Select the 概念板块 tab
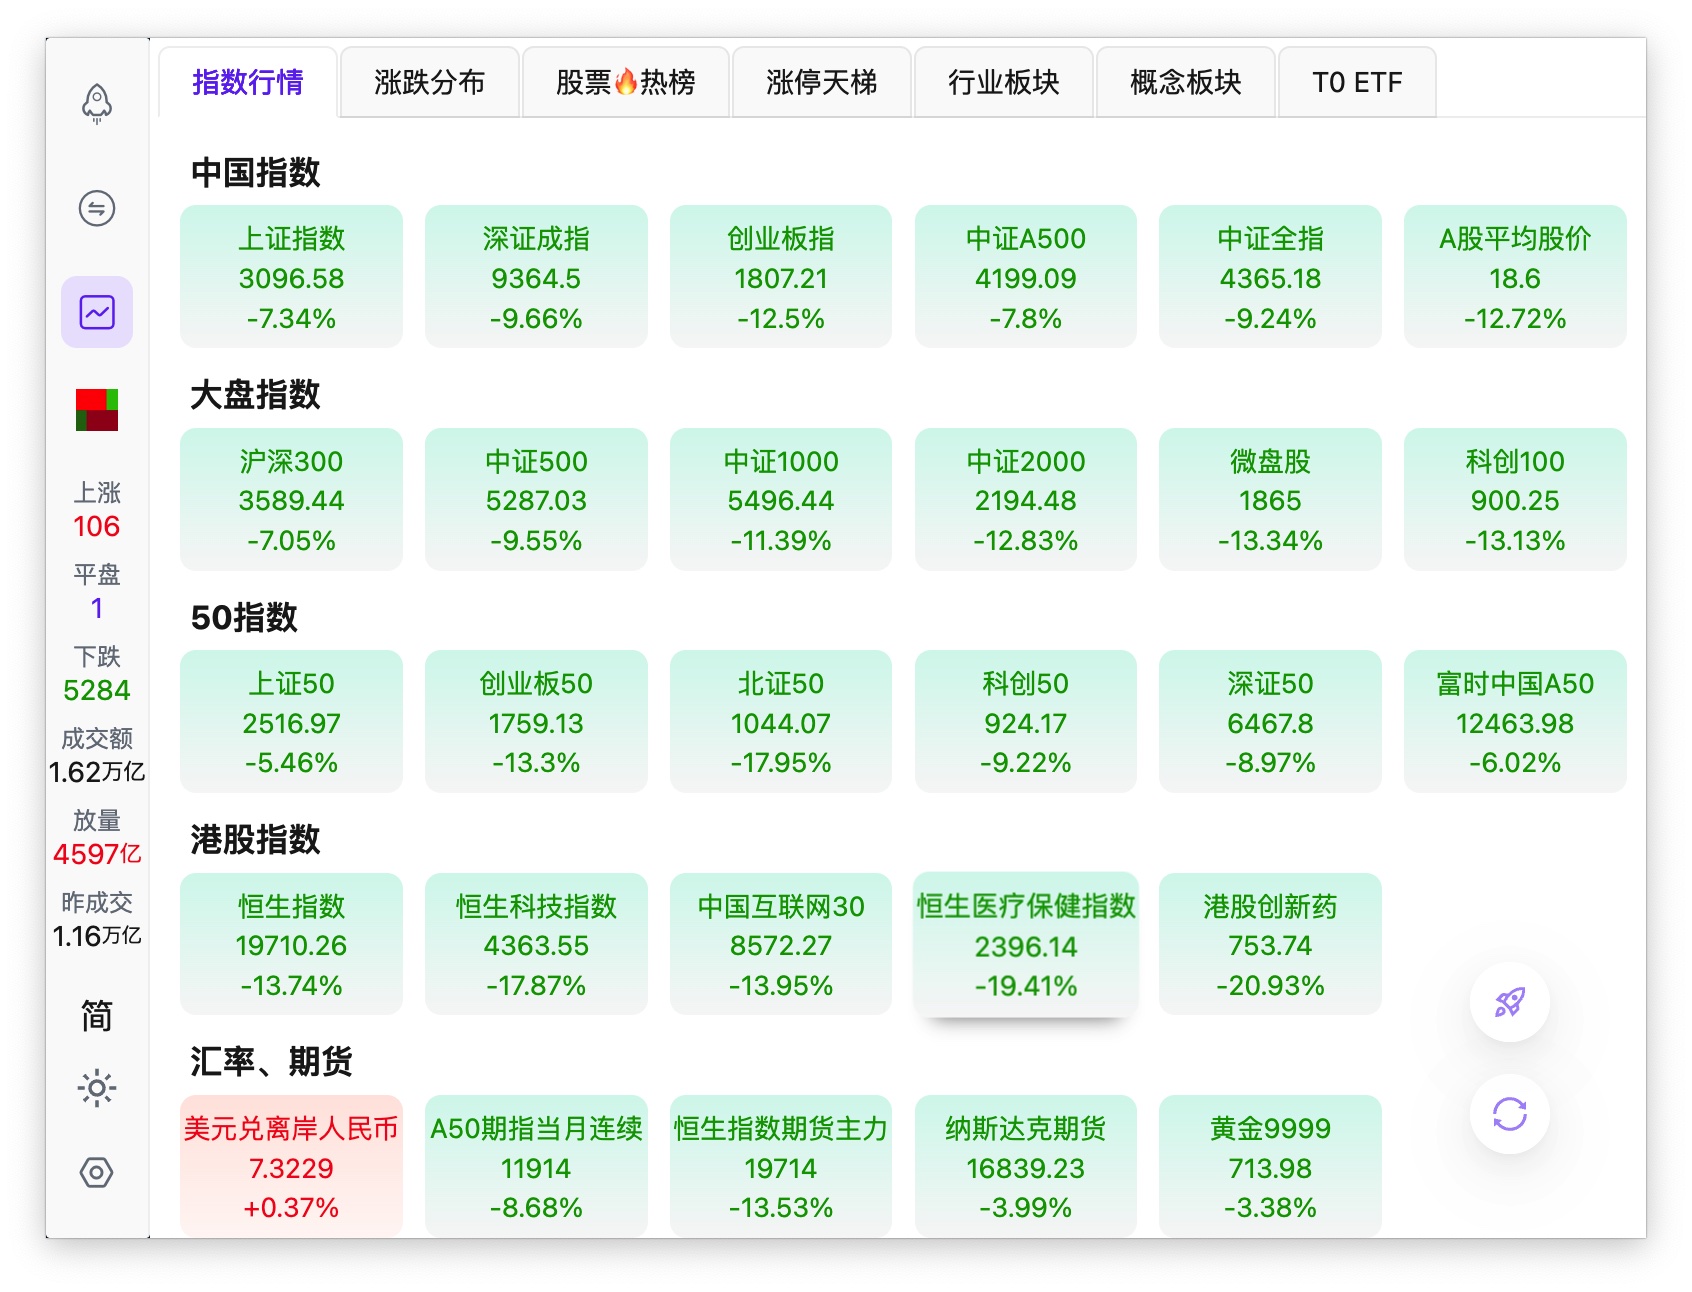1692x1292 pixels. click(x=1186, y=82)
